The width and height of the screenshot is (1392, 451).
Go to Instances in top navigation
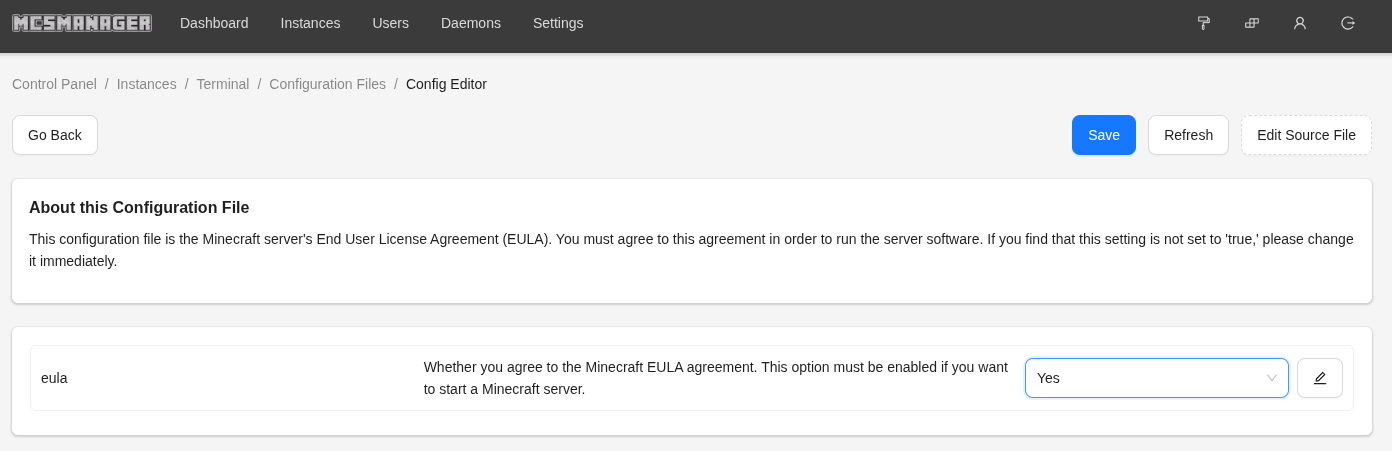click(x=310, y=23)
